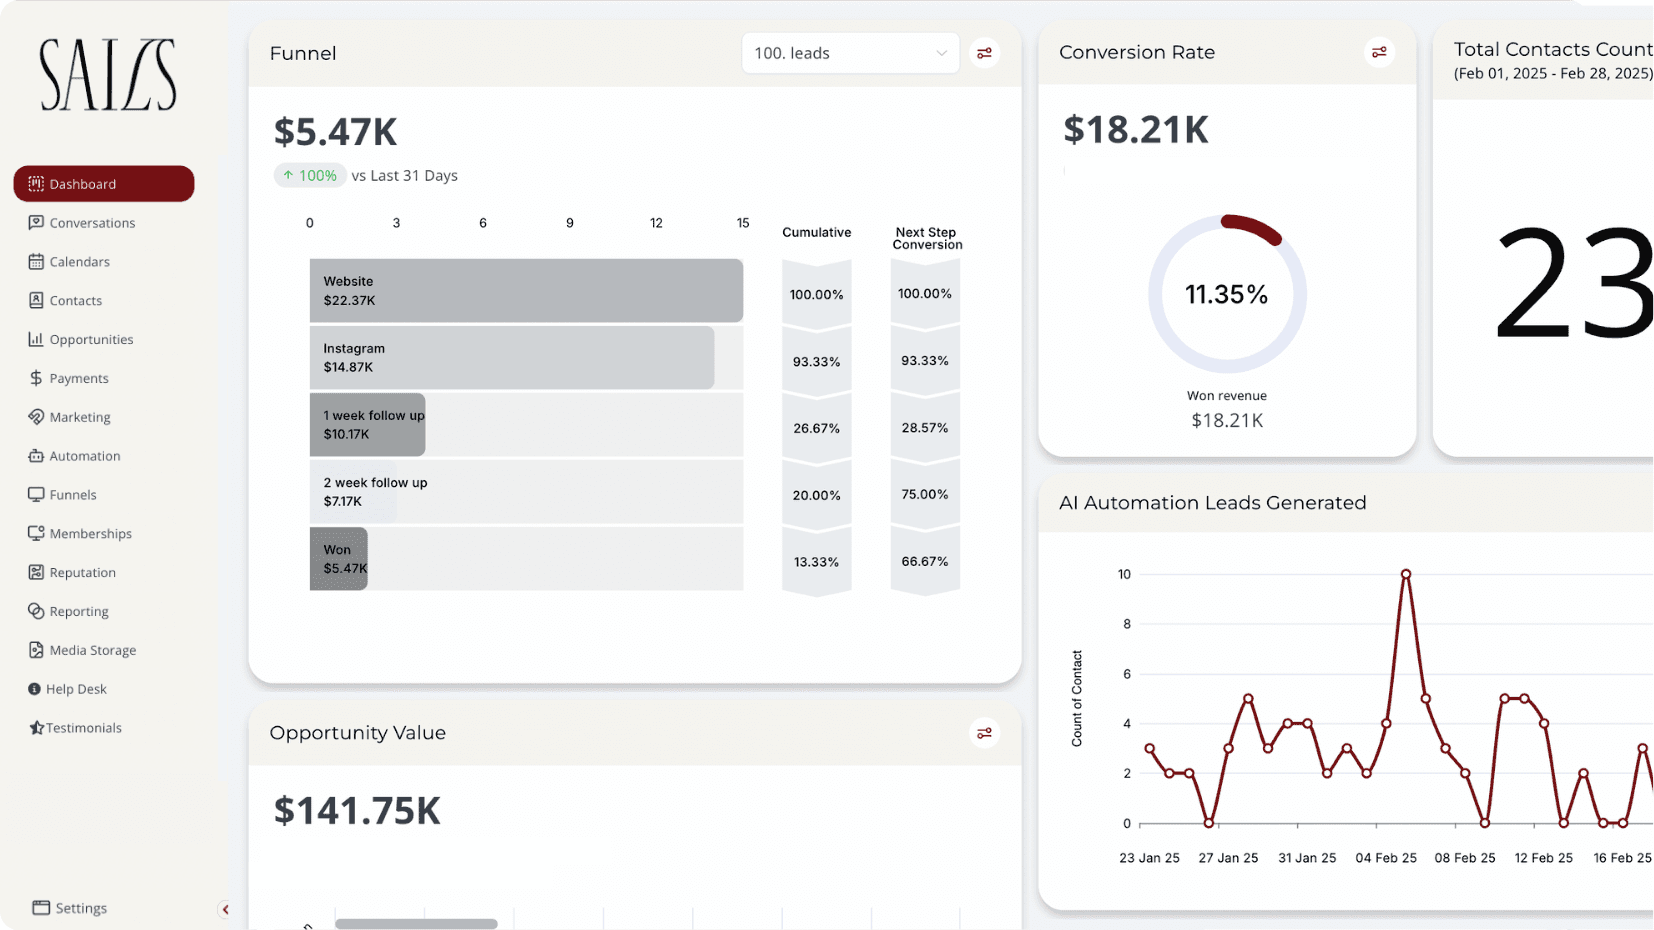Click '04 Feb 25' axis label
The height and width of the screenshot is (930, 1654).
(x=1386, y=858)
